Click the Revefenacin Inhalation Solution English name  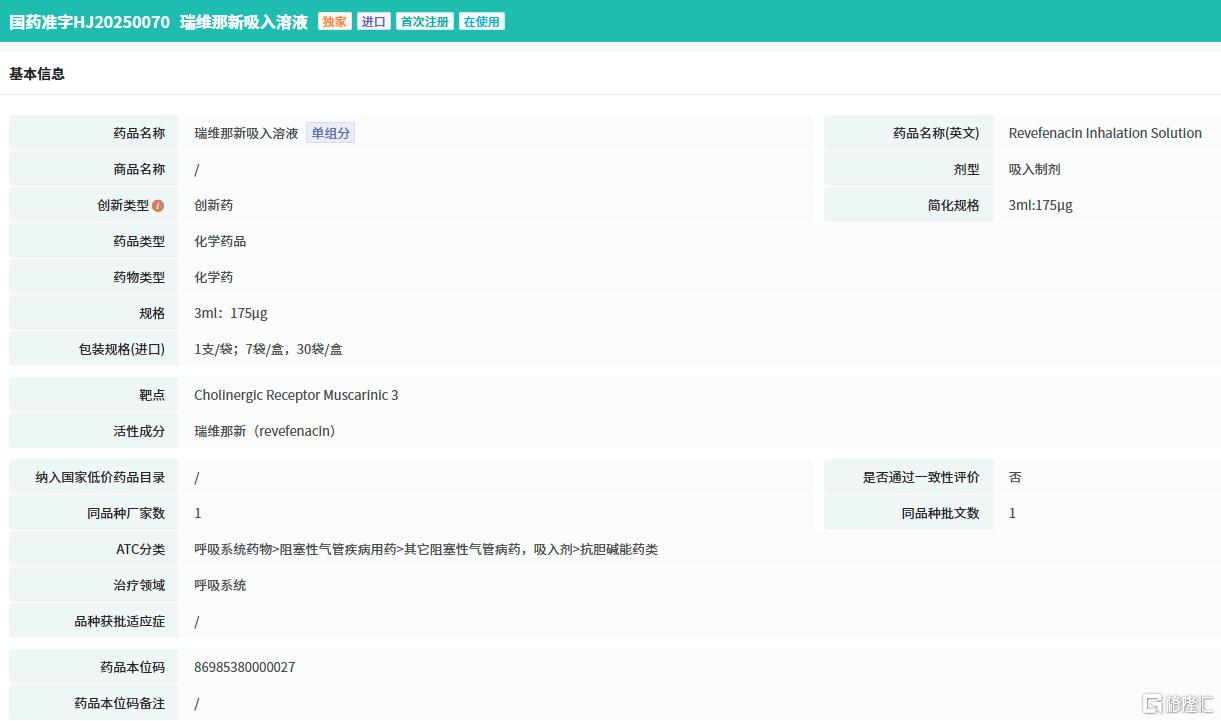(1104, 133)
